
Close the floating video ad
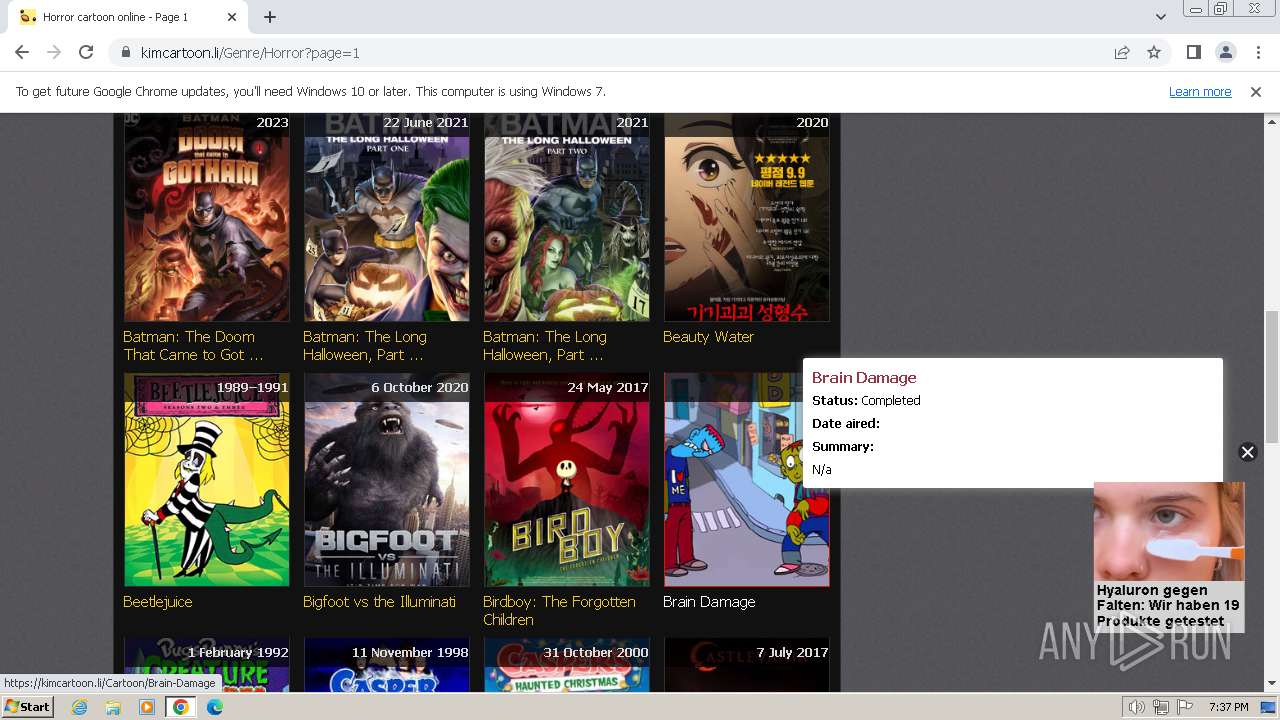(x=1247, y=452)
